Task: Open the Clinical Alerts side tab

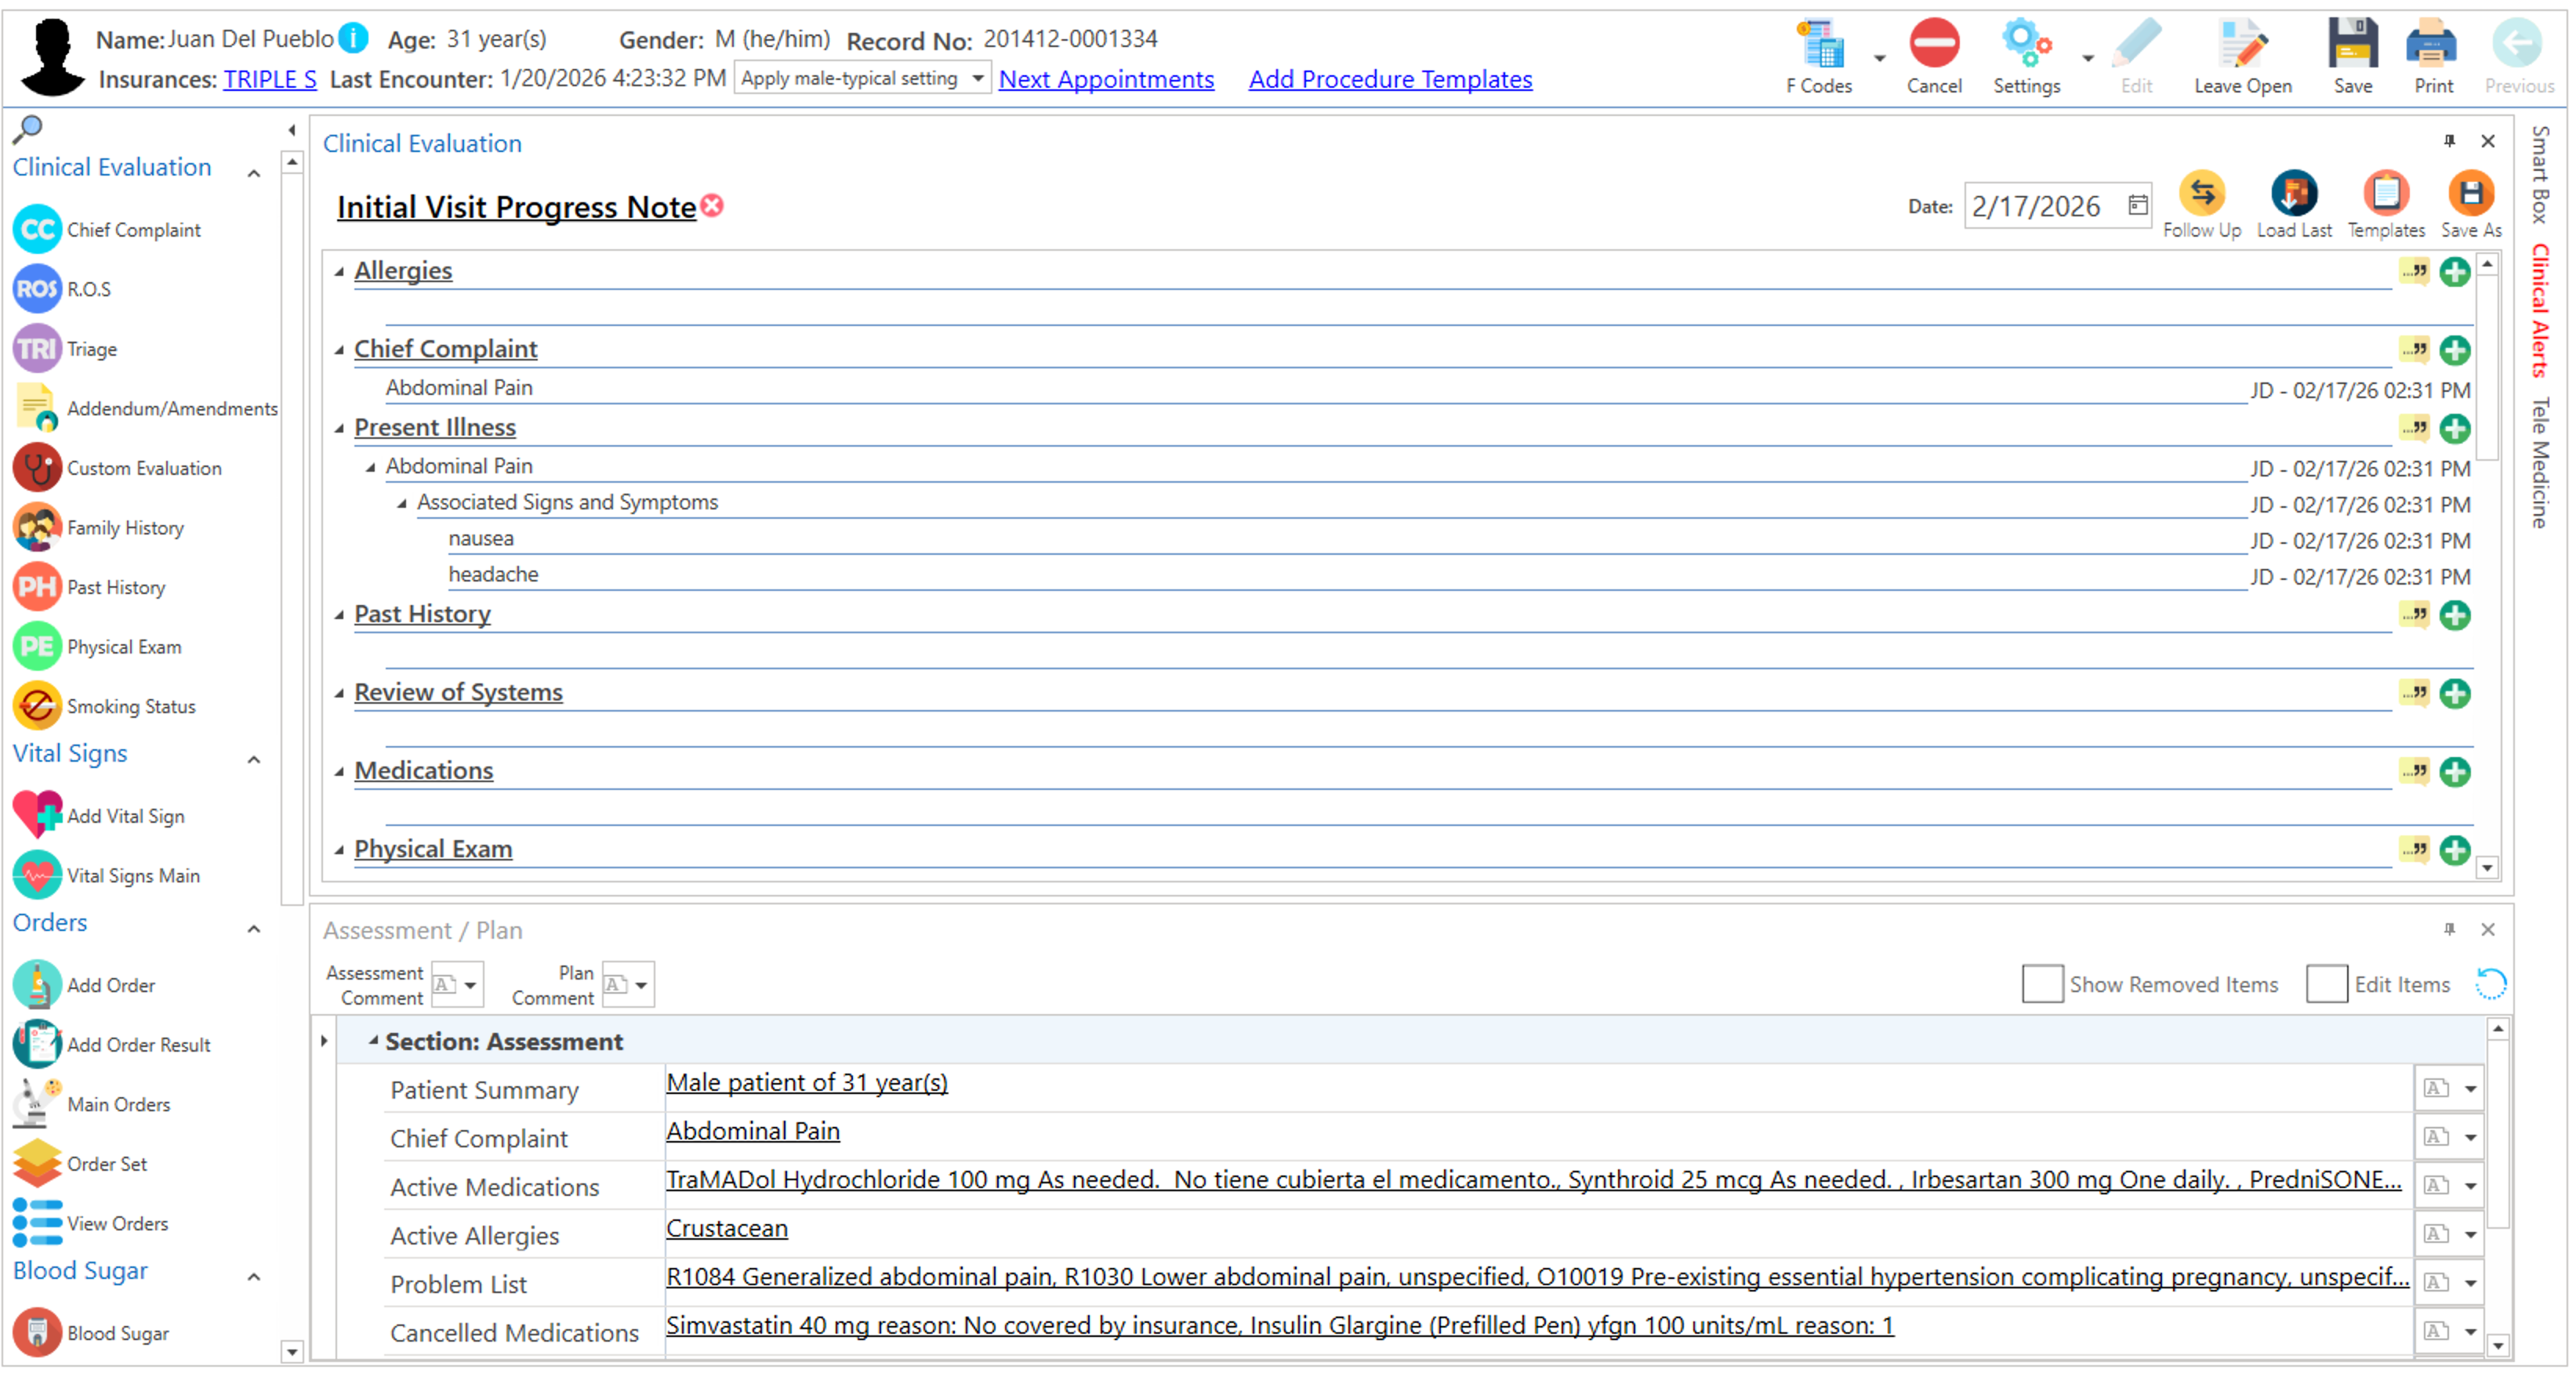Action: point(2539,310)
